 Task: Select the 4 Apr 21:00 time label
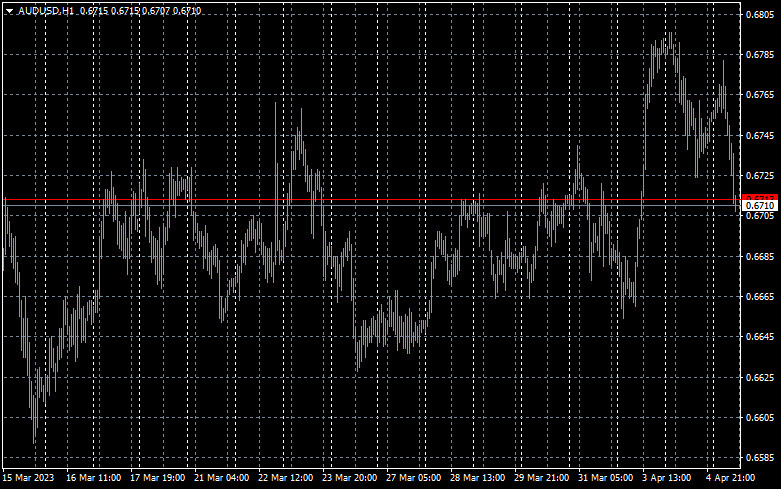tap(729, 478)
